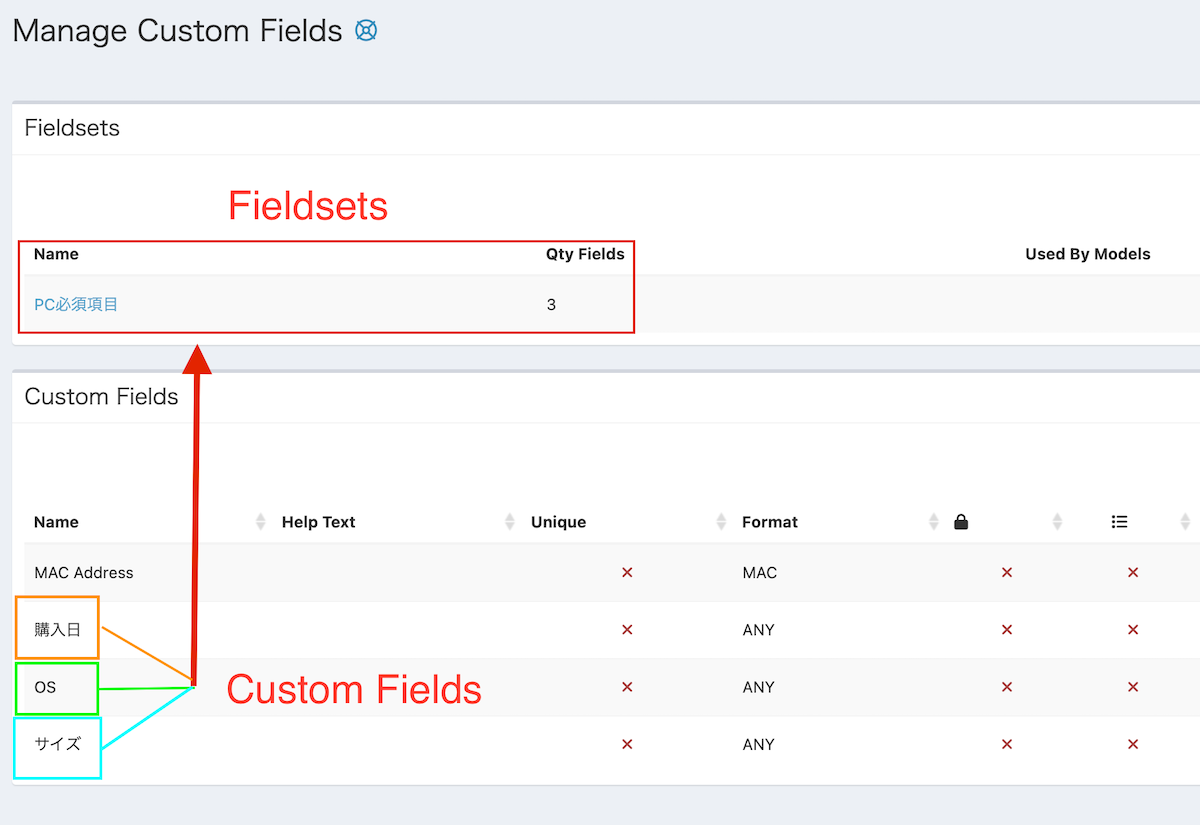
Task: Click the list column X in 購入日 row
Action: coord(1133,630)
